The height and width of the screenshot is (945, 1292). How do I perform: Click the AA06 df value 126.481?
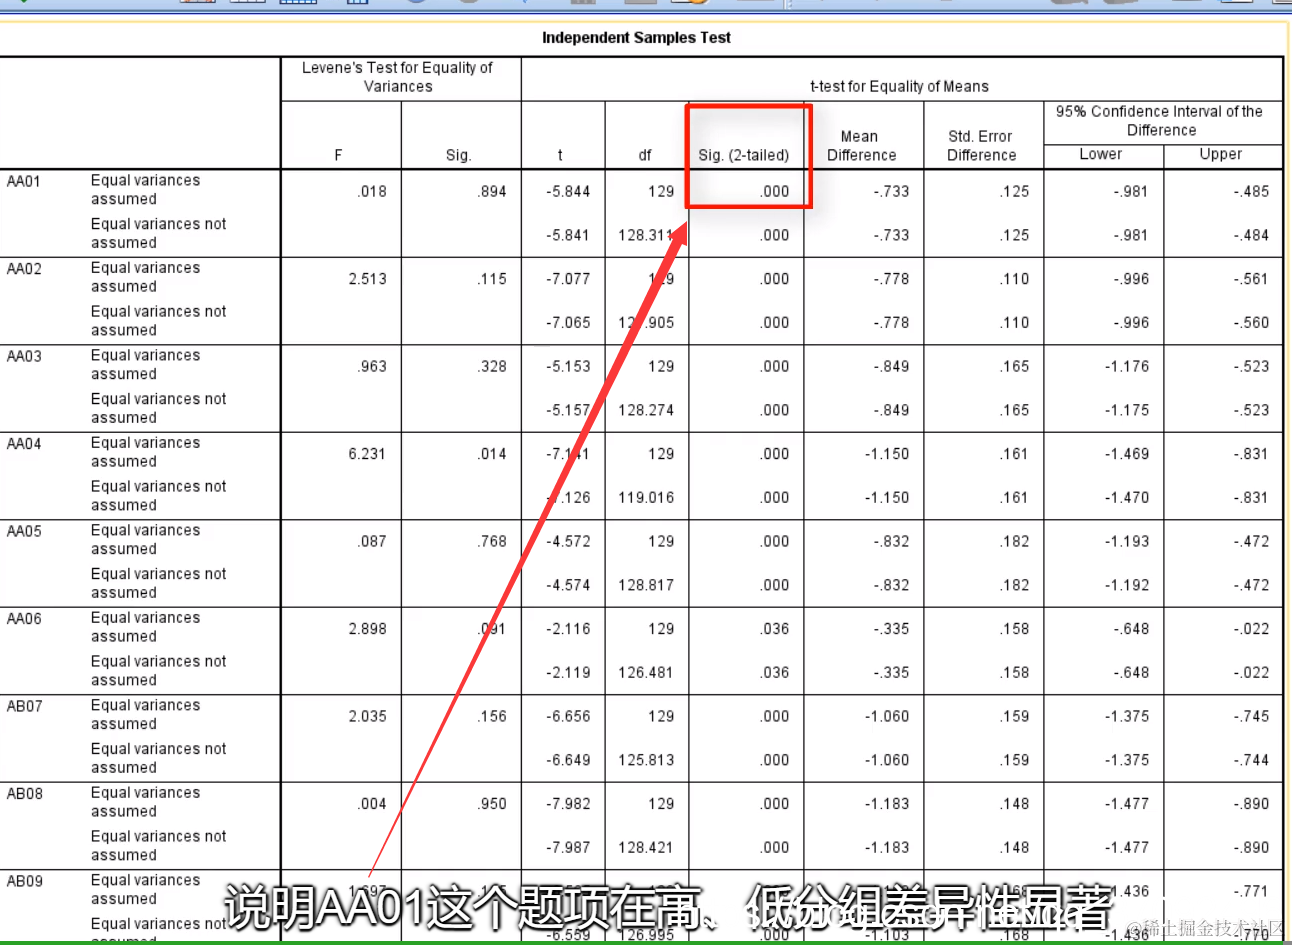point(646,673)
